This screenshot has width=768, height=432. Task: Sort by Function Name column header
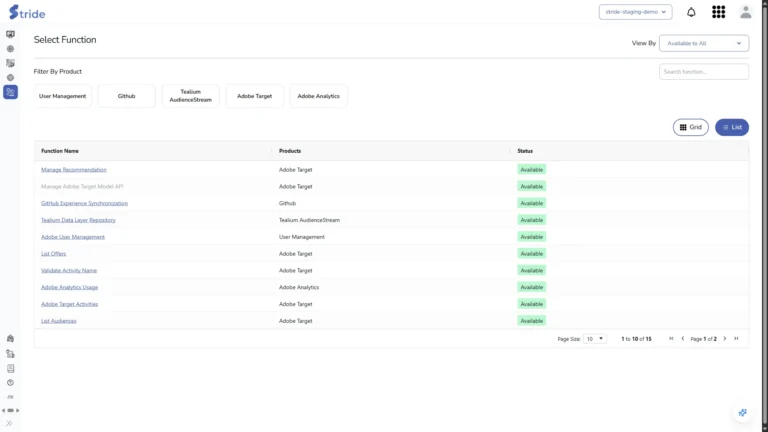click(x=60, y=151)
